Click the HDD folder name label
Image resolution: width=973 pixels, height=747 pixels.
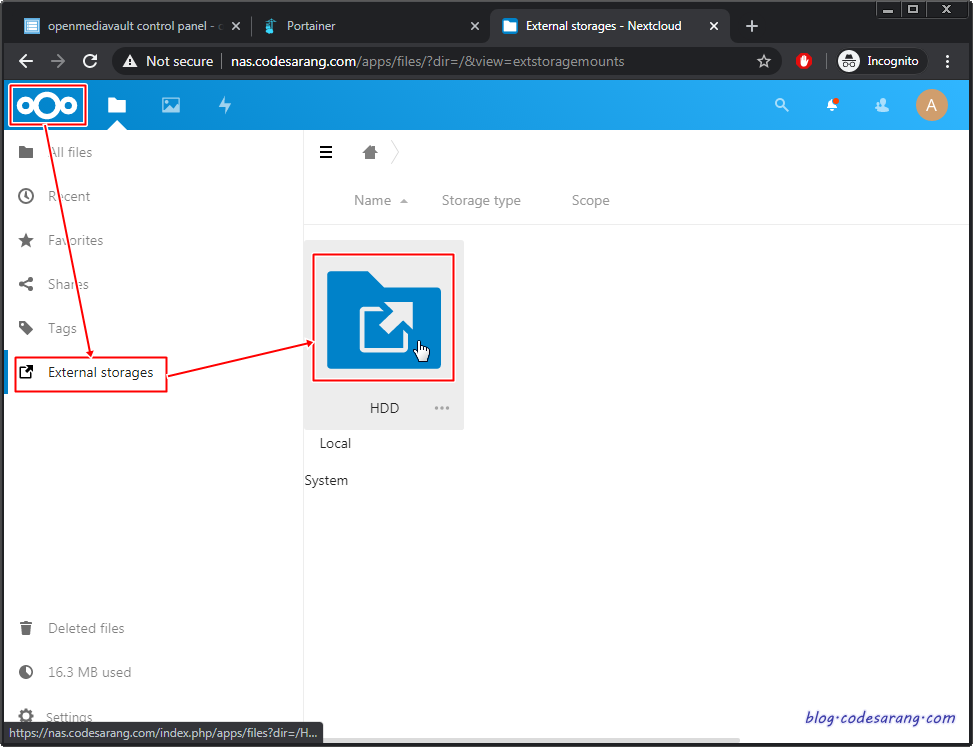pos(384,408)
